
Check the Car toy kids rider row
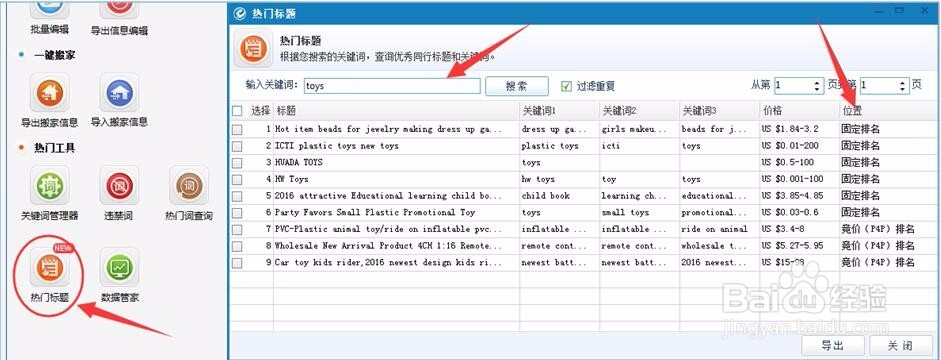pyautogui.click(x=237, y=263)
